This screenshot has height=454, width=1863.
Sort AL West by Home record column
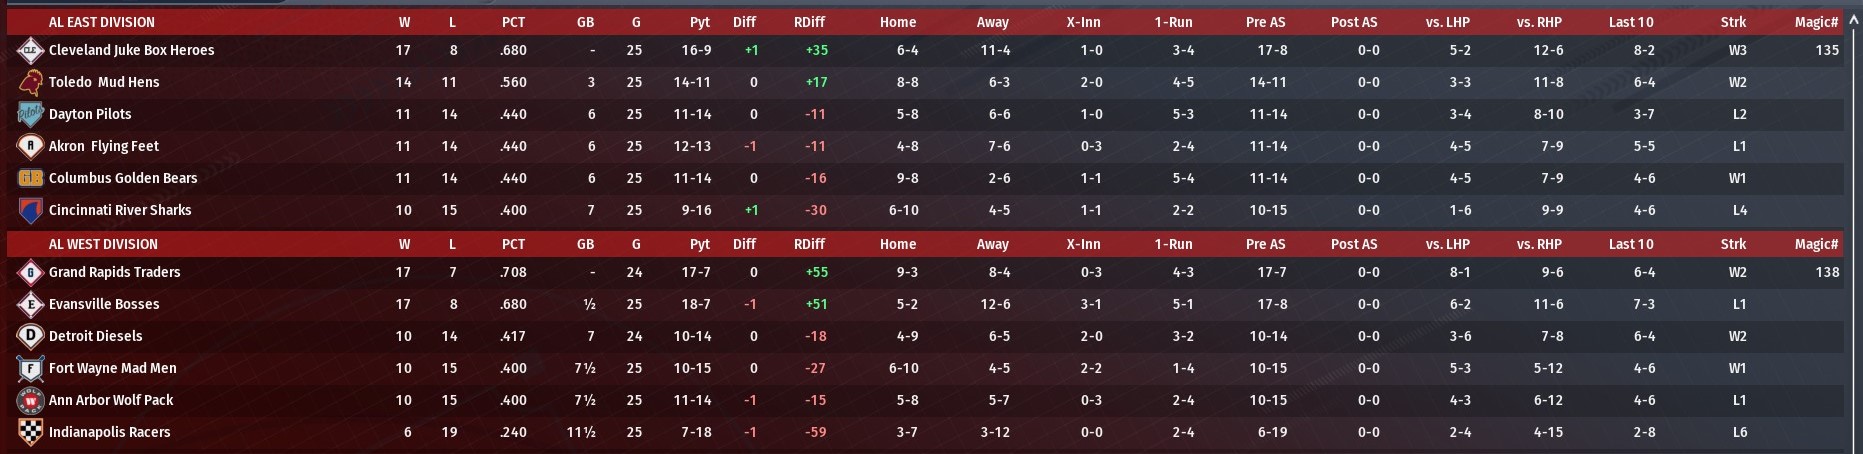pos(897,244)
